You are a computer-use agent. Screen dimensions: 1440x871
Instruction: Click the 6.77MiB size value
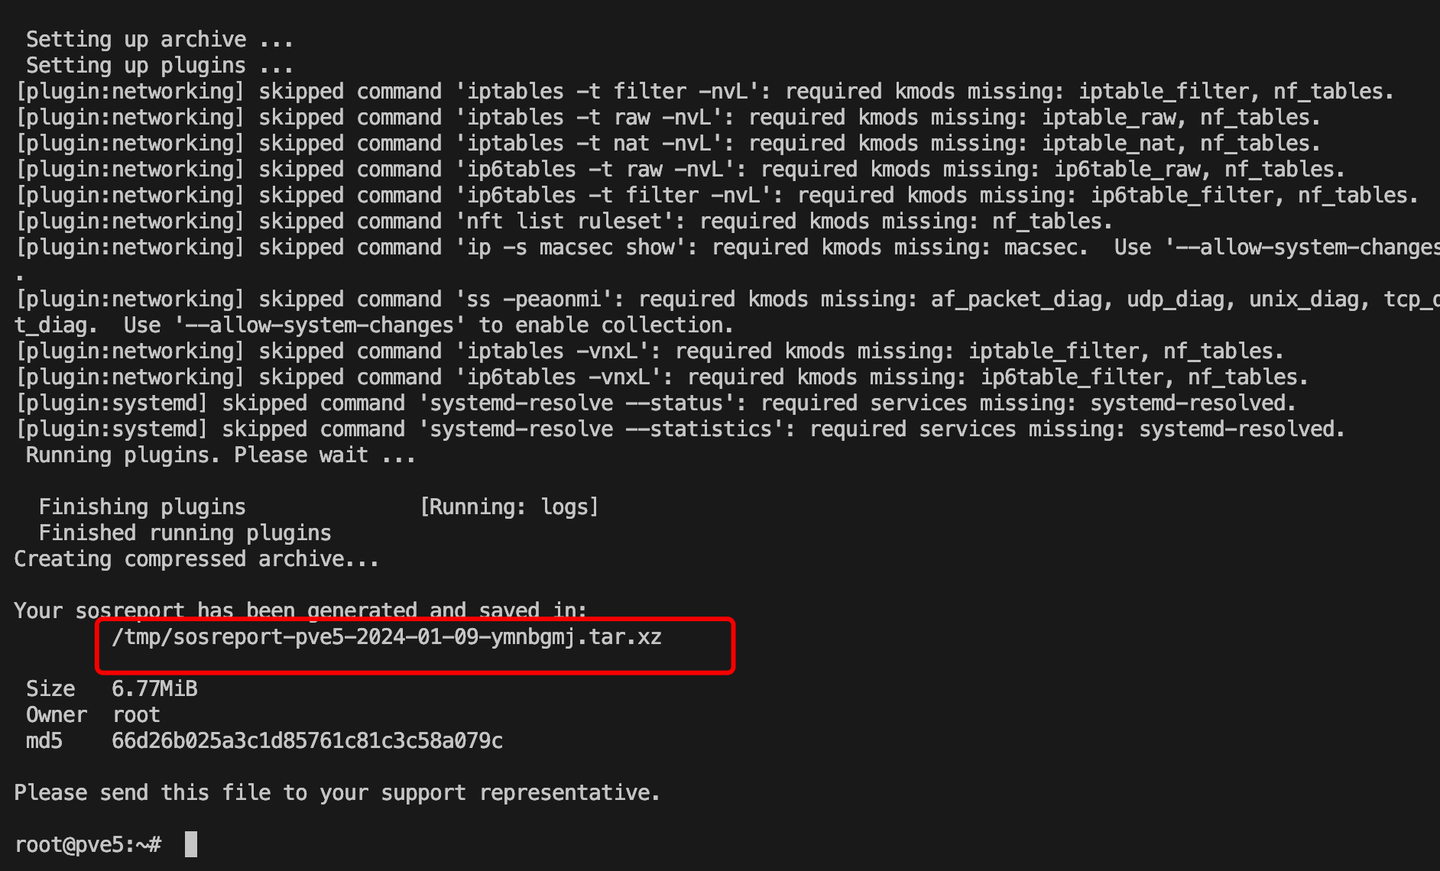(x=154, y=689)
